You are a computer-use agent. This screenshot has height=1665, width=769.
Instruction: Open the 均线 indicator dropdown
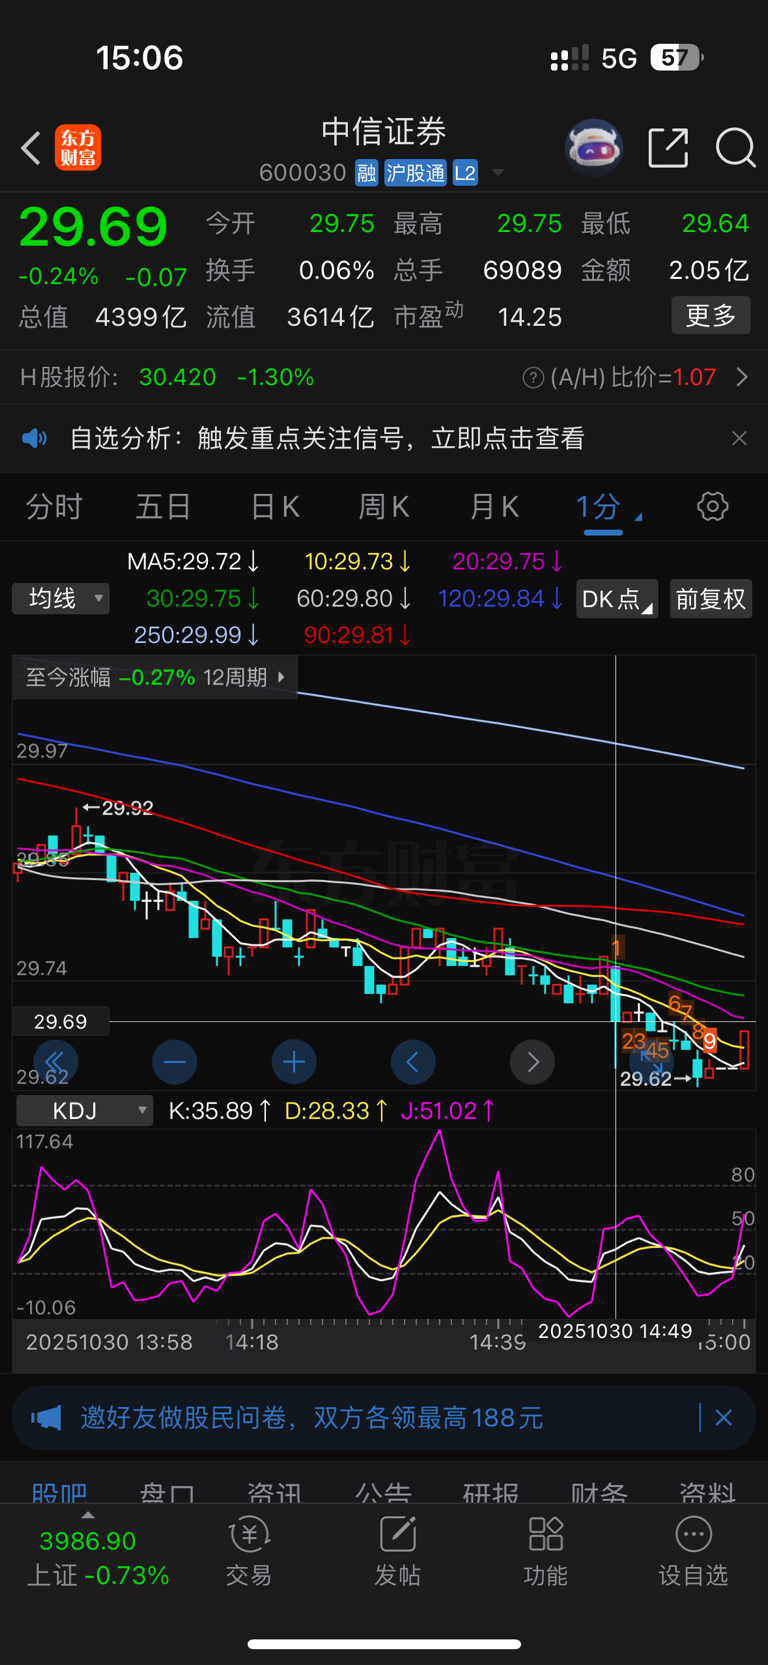click(x=61, y=598)
